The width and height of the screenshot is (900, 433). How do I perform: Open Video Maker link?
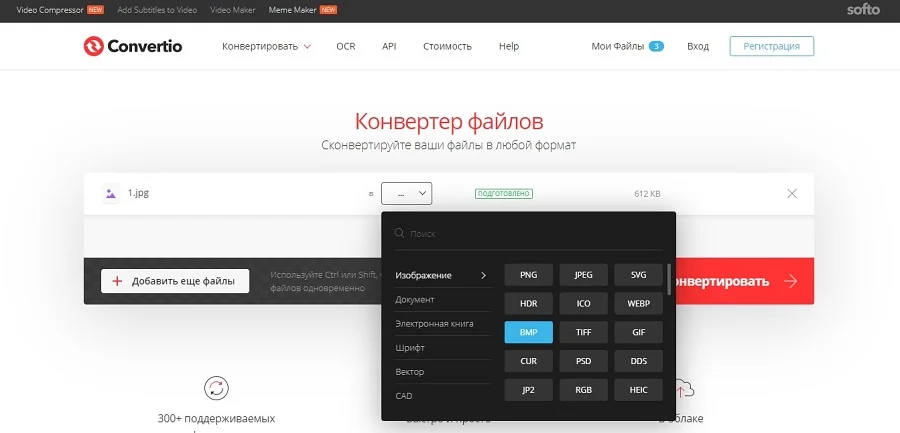(x=232, y=10)
